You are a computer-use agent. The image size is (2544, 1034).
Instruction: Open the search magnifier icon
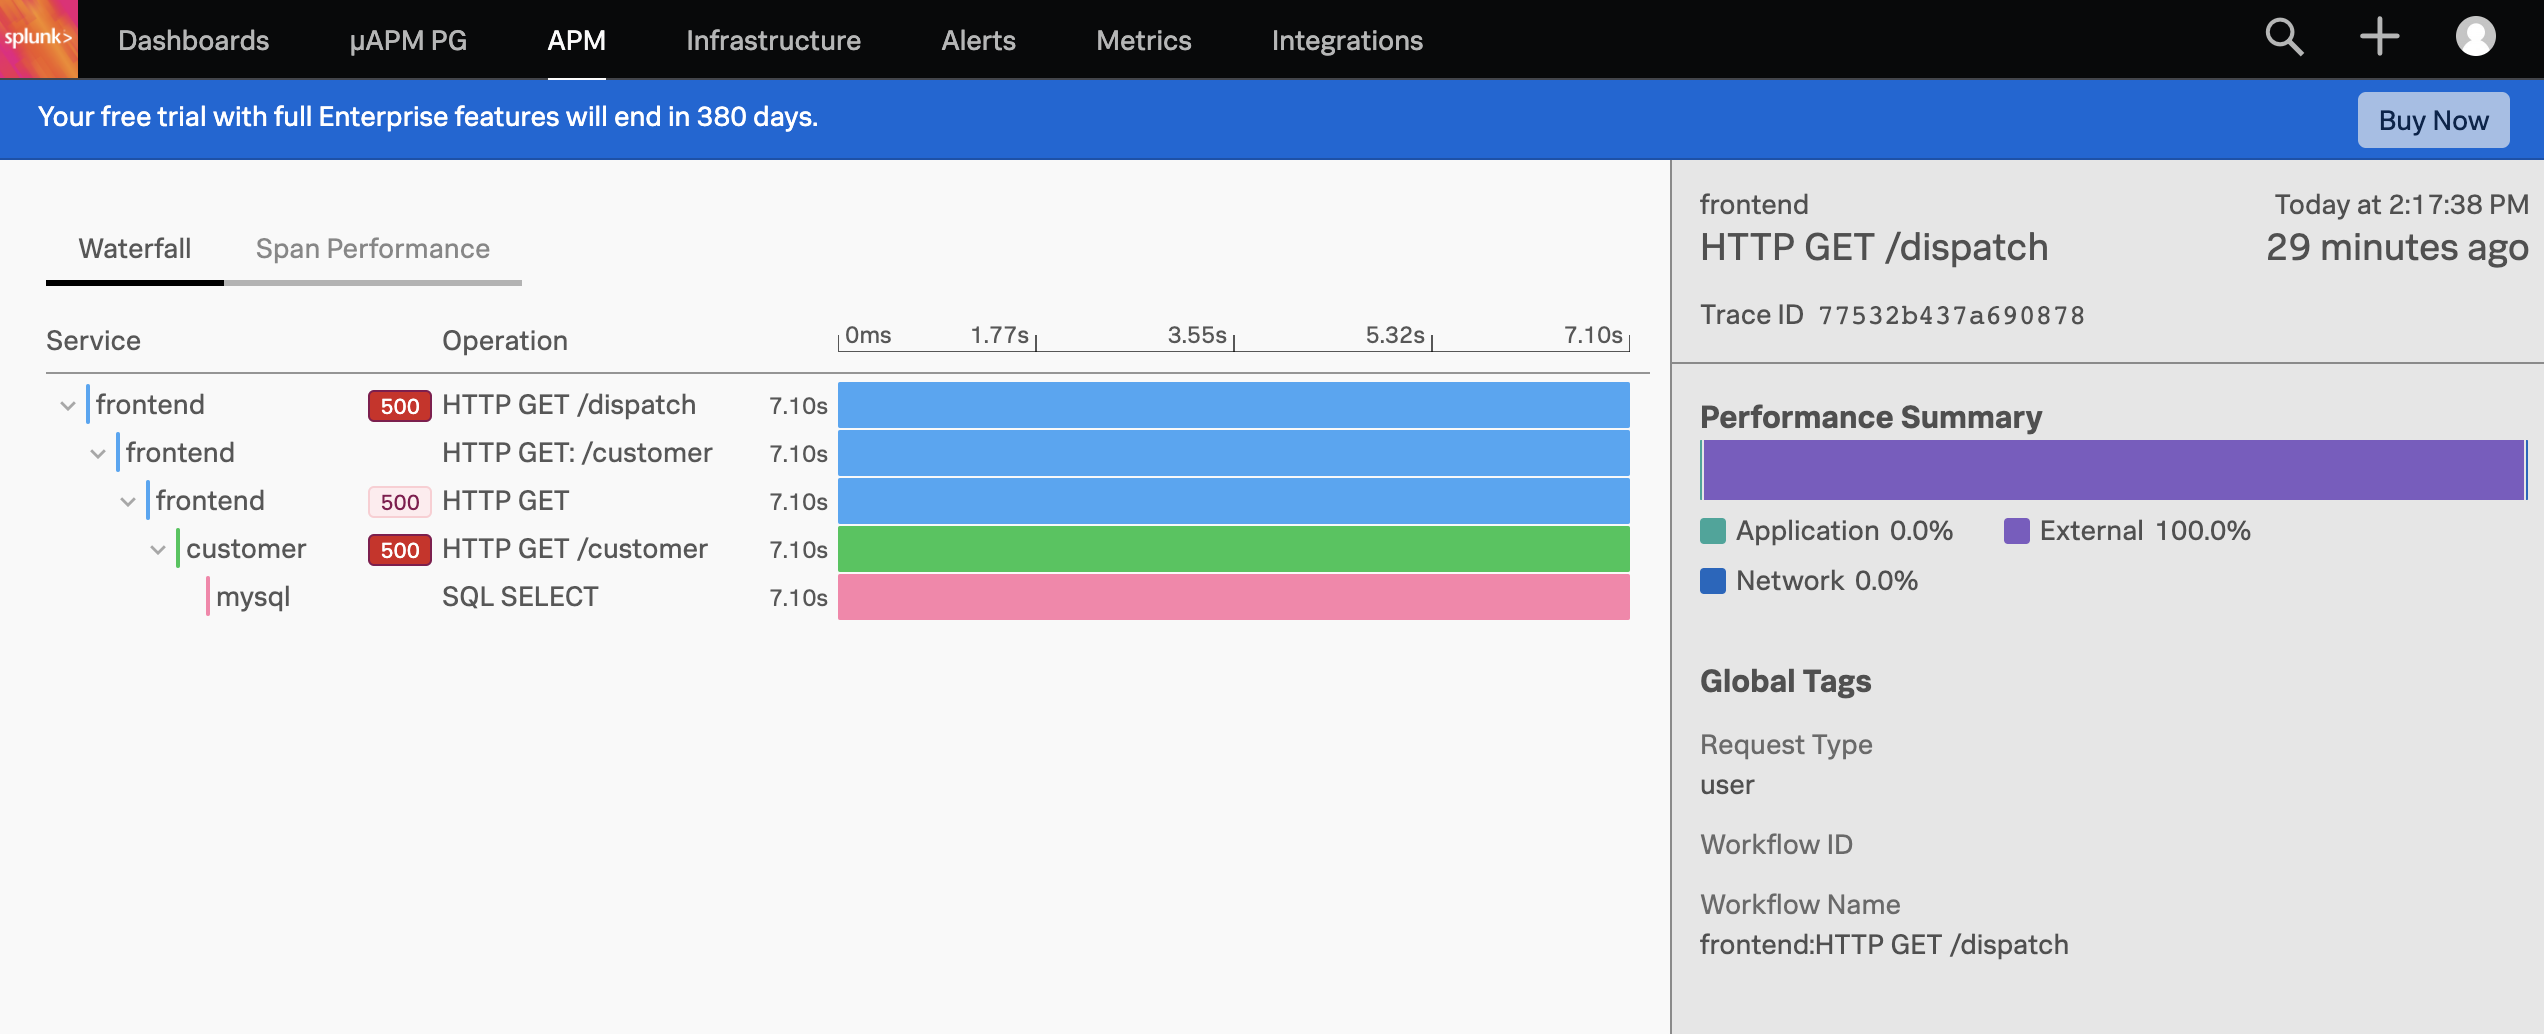point(2284,38)
